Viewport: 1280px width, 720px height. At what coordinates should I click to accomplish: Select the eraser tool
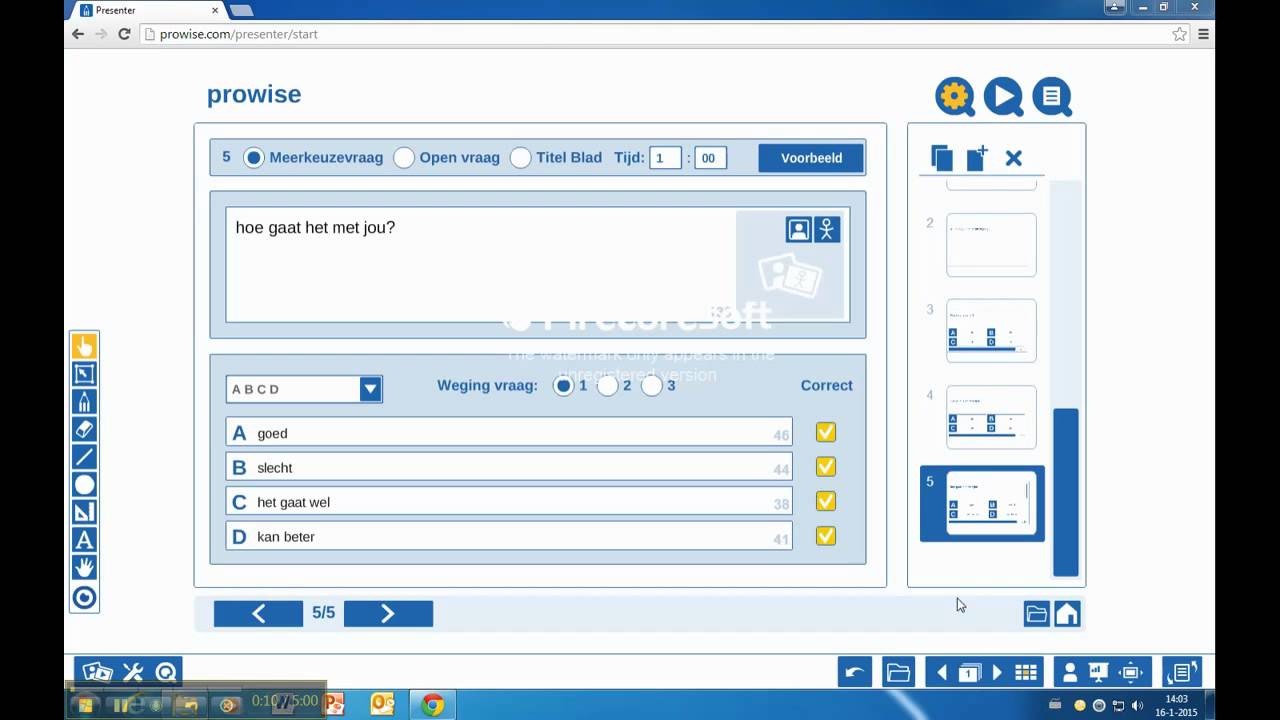(x=85, y=429)
